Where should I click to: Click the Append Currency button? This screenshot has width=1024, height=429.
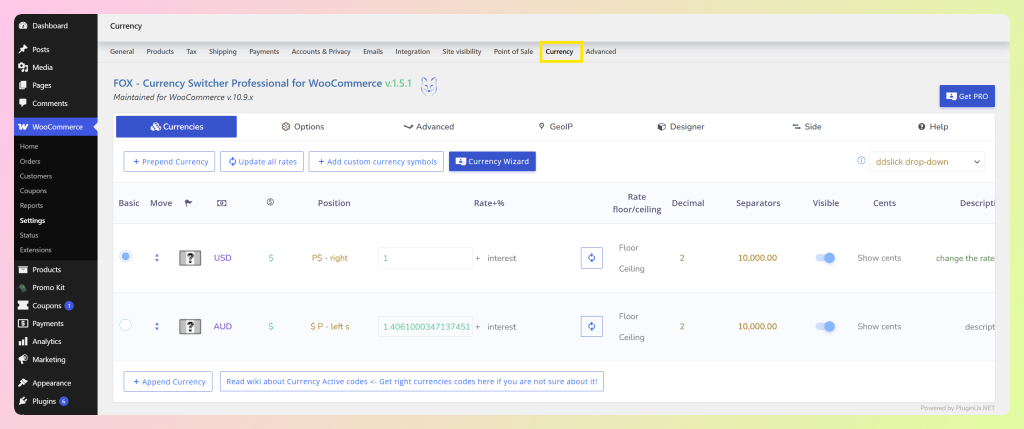[x=168, y=381]
